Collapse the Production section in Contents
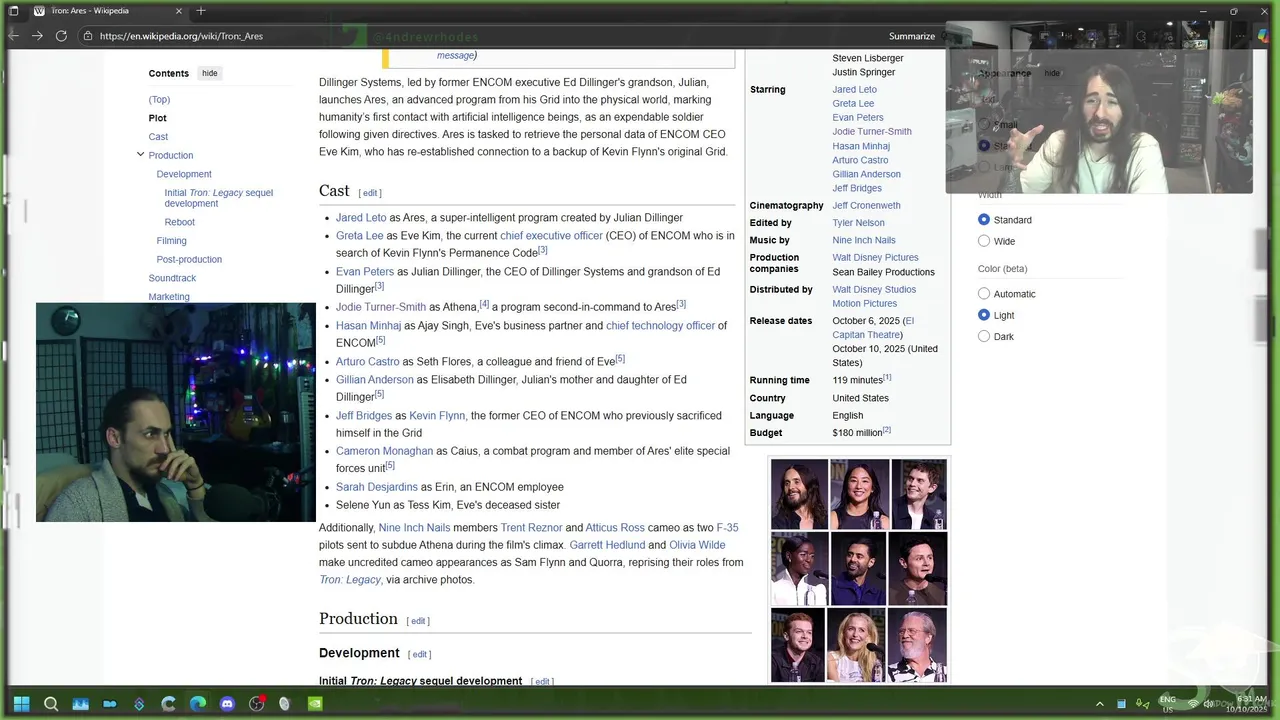1280x720 pixels. point(140,155)
